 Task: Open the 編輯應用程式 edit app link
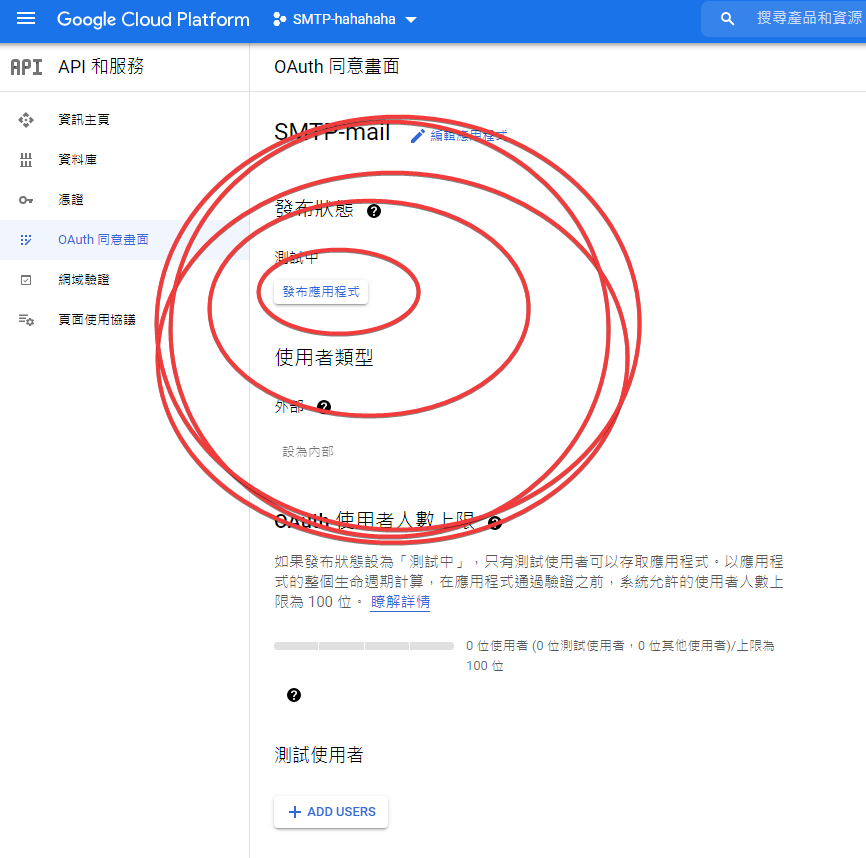click(468, 135)
